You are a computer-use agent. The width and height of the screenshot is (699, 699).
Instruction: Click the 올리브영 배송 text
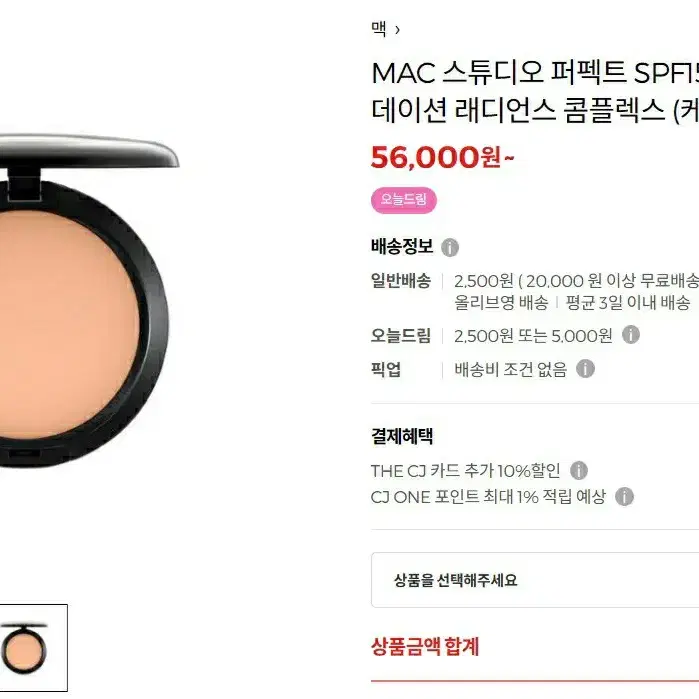pos(501,303)
